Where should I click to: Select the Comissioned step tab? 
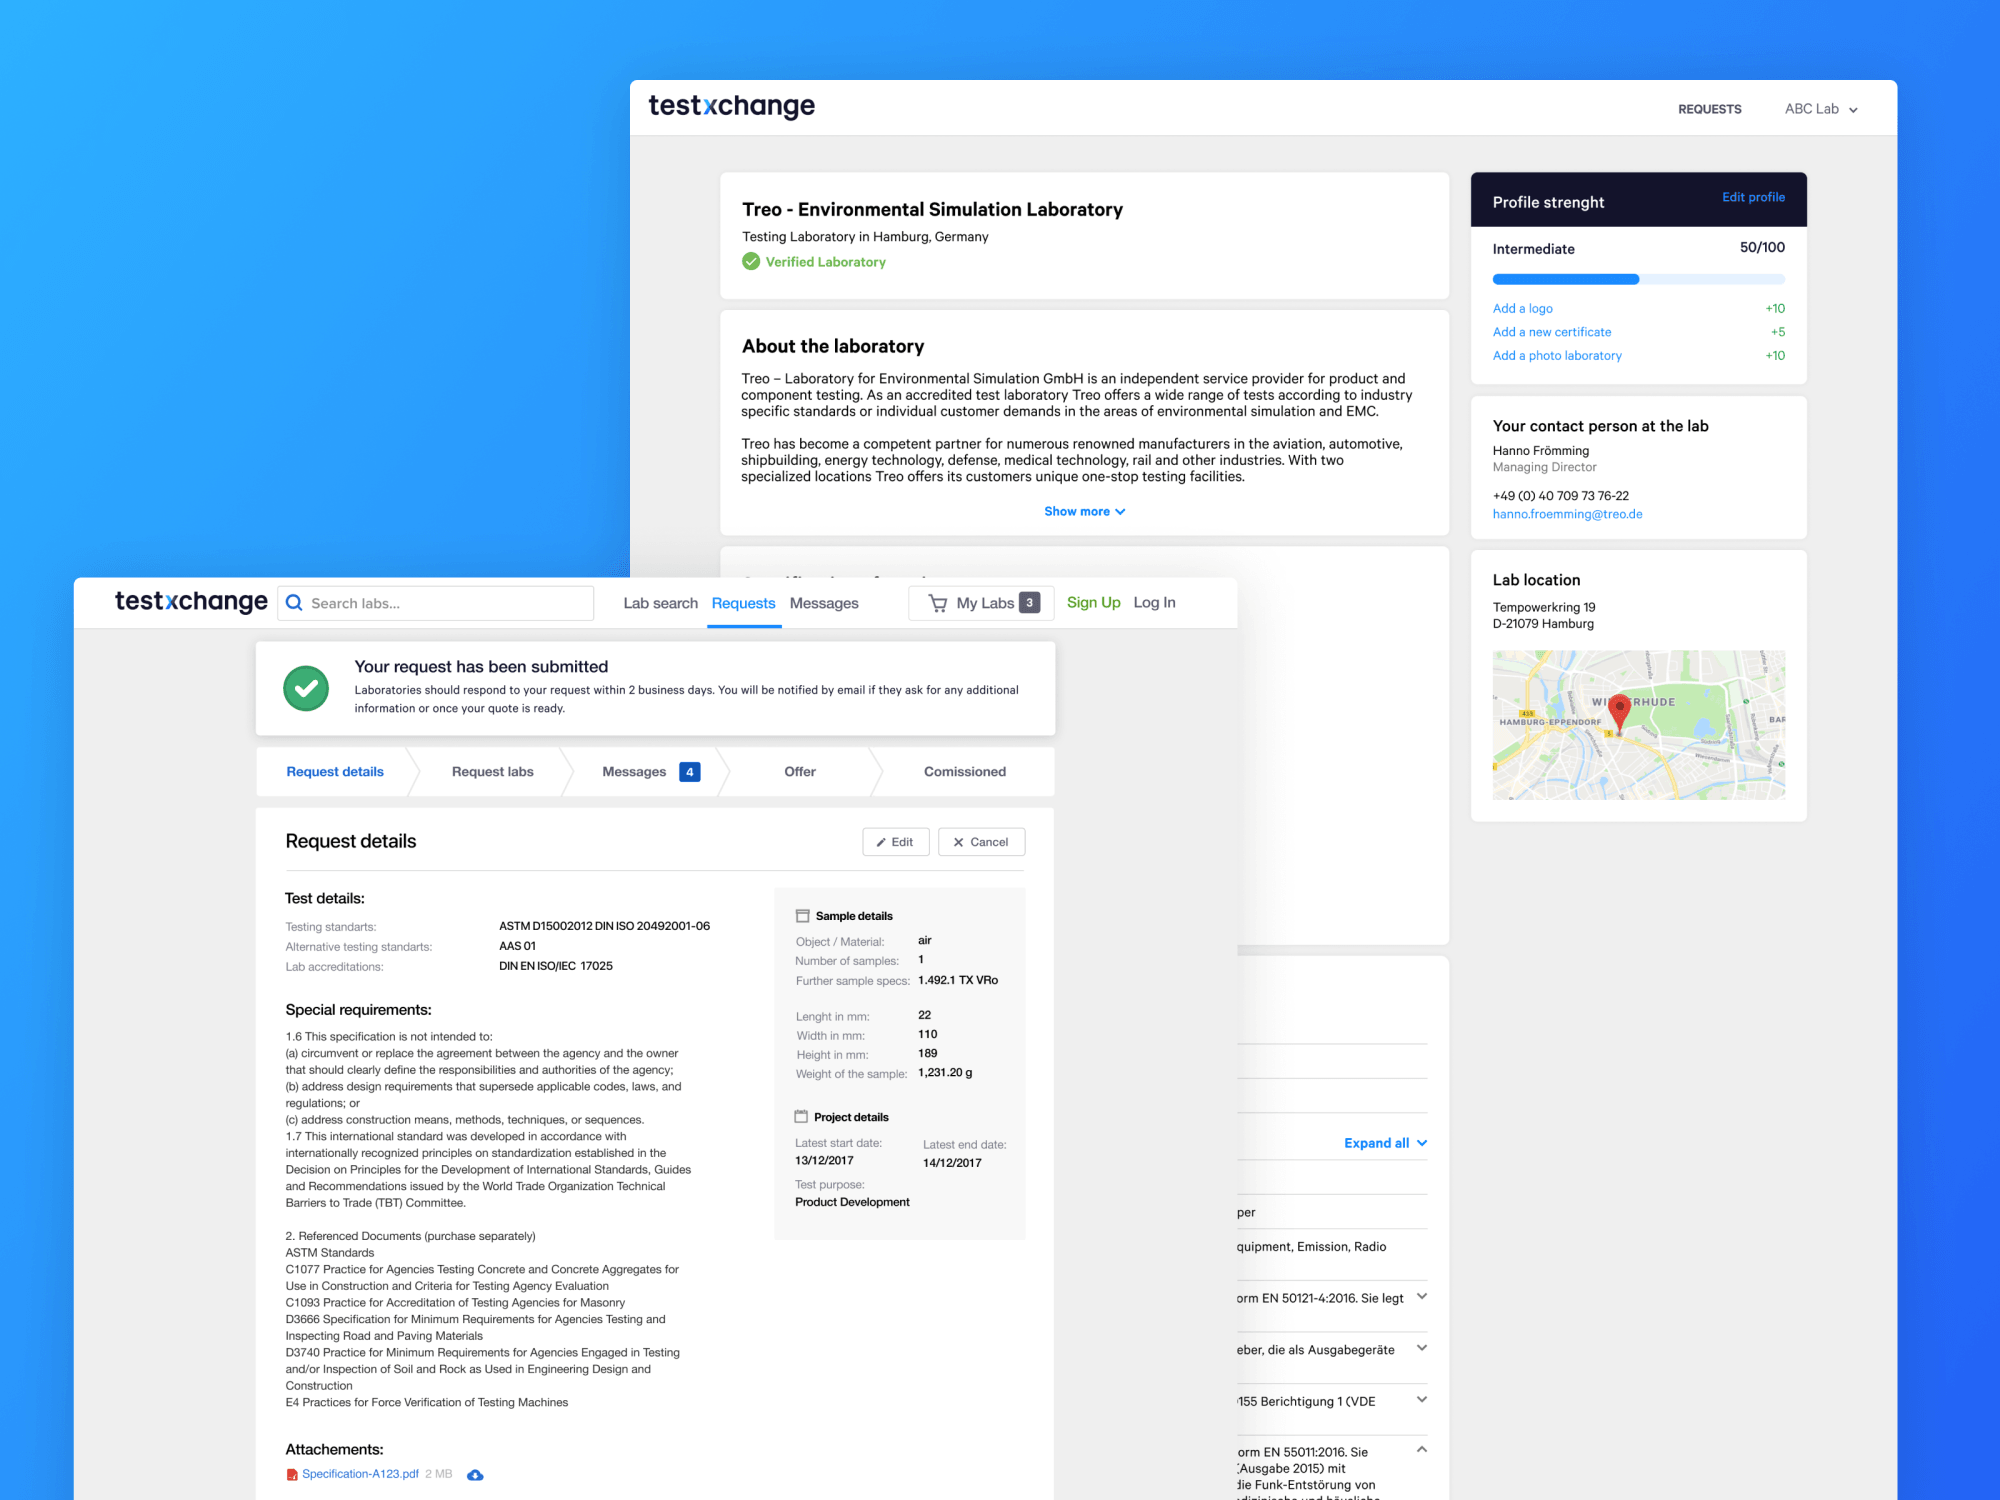point(965,772)
